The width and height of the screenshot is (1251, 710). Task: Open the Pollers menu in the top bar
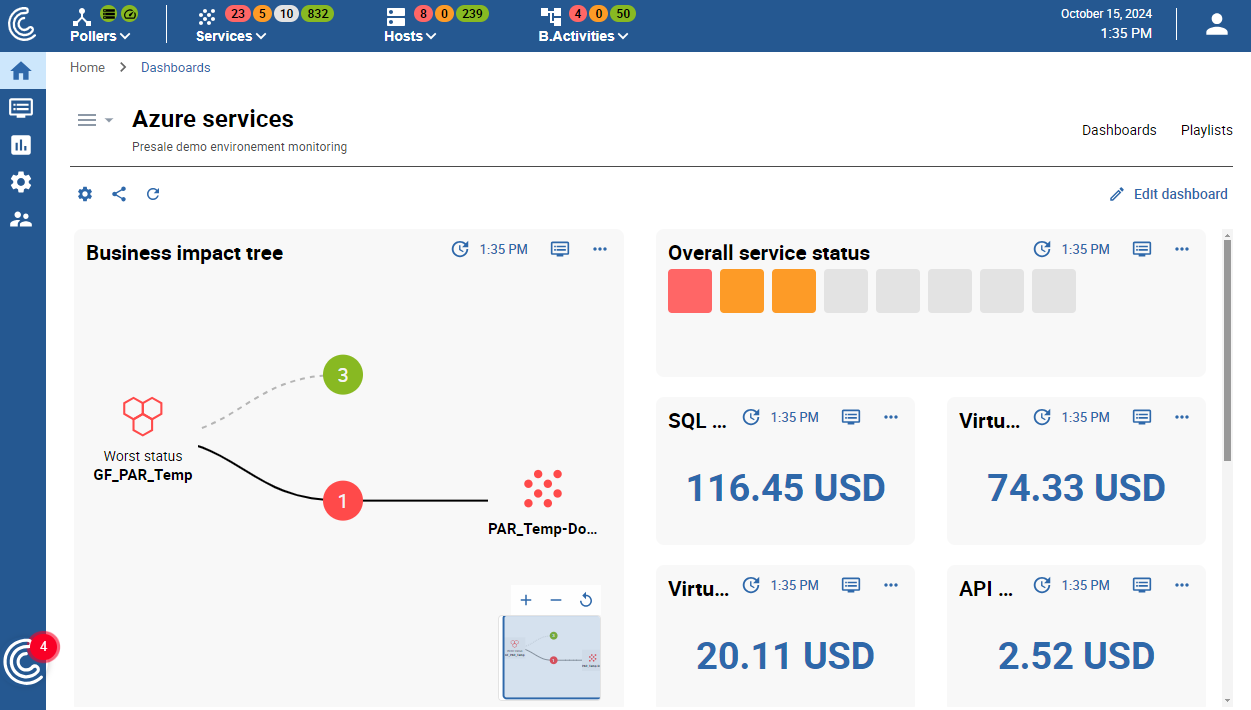point(98,35)
